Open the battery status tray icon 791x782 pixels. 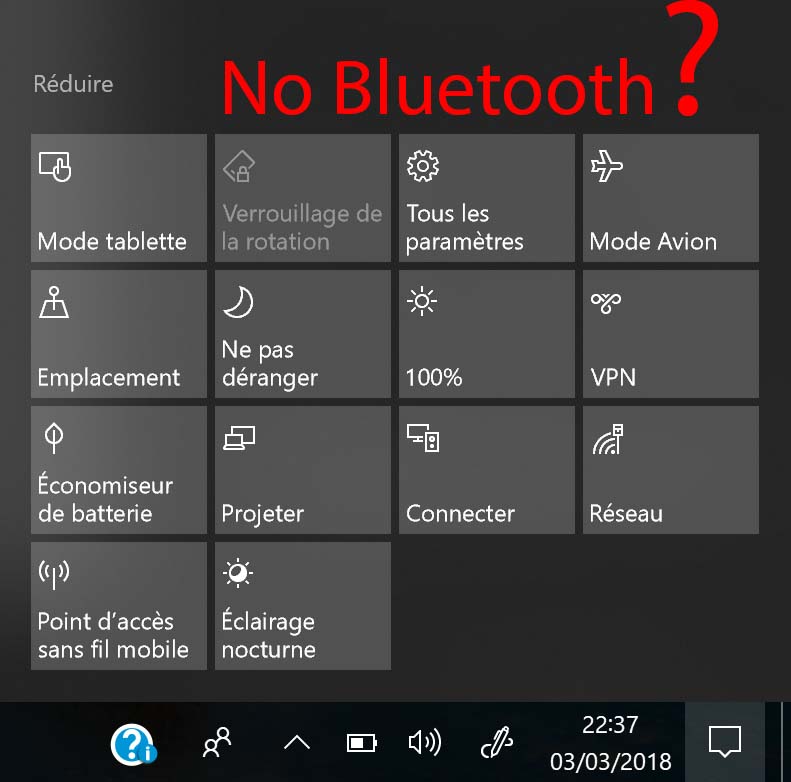click(362, 743)
